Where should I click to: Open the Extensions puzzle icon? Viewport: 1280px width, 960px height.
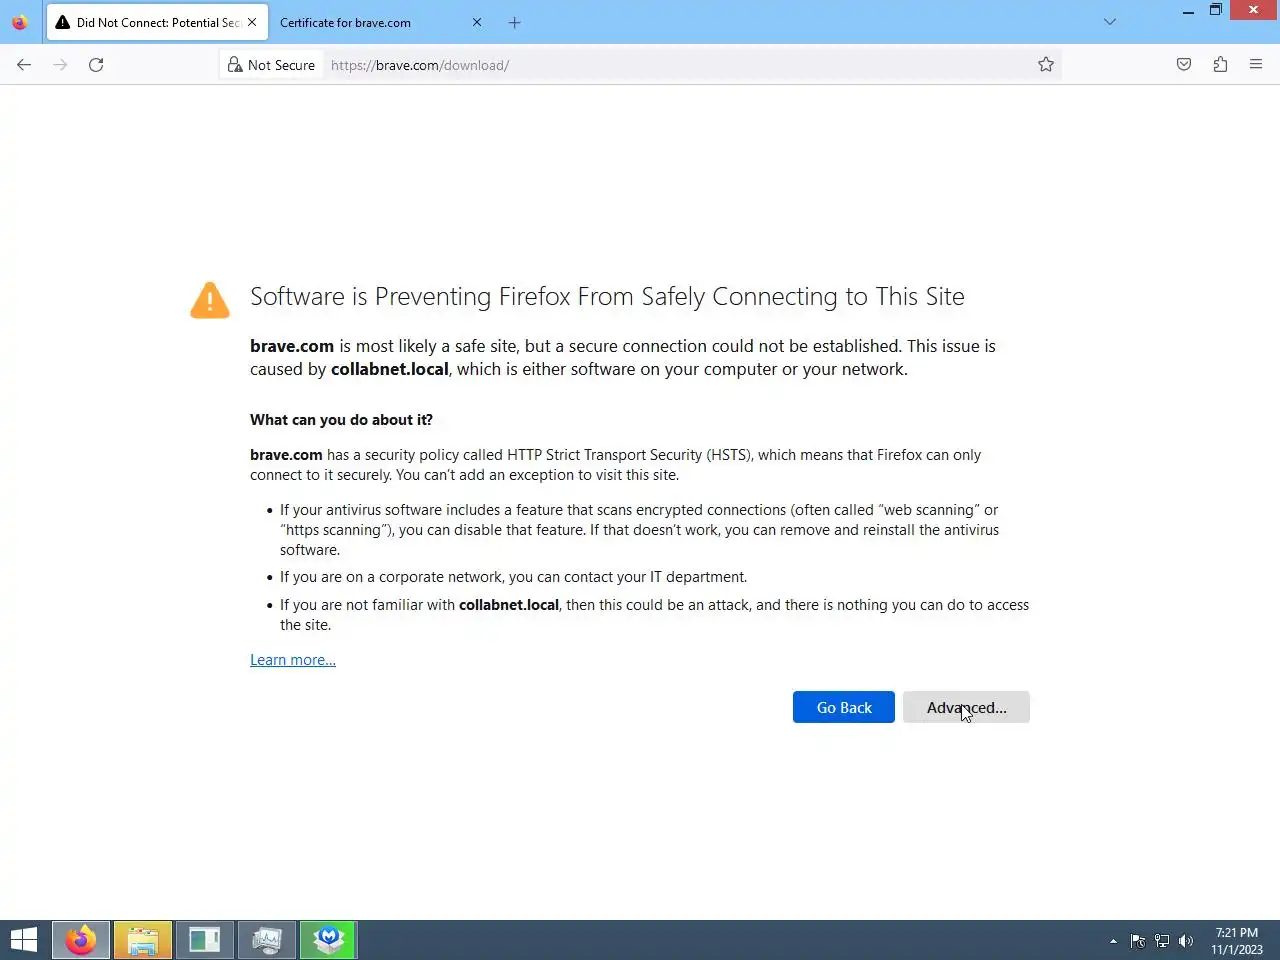[x=1220, y=65]
